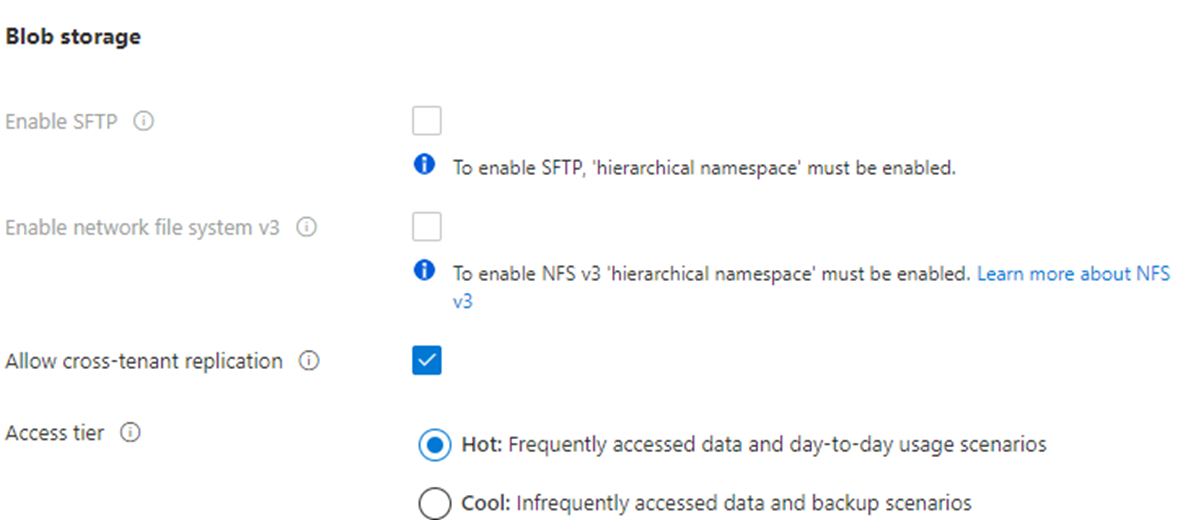Screen dimensions: 1183x520
Task: Click the Allow cross-tenant replication label
Action: (144, 361)
